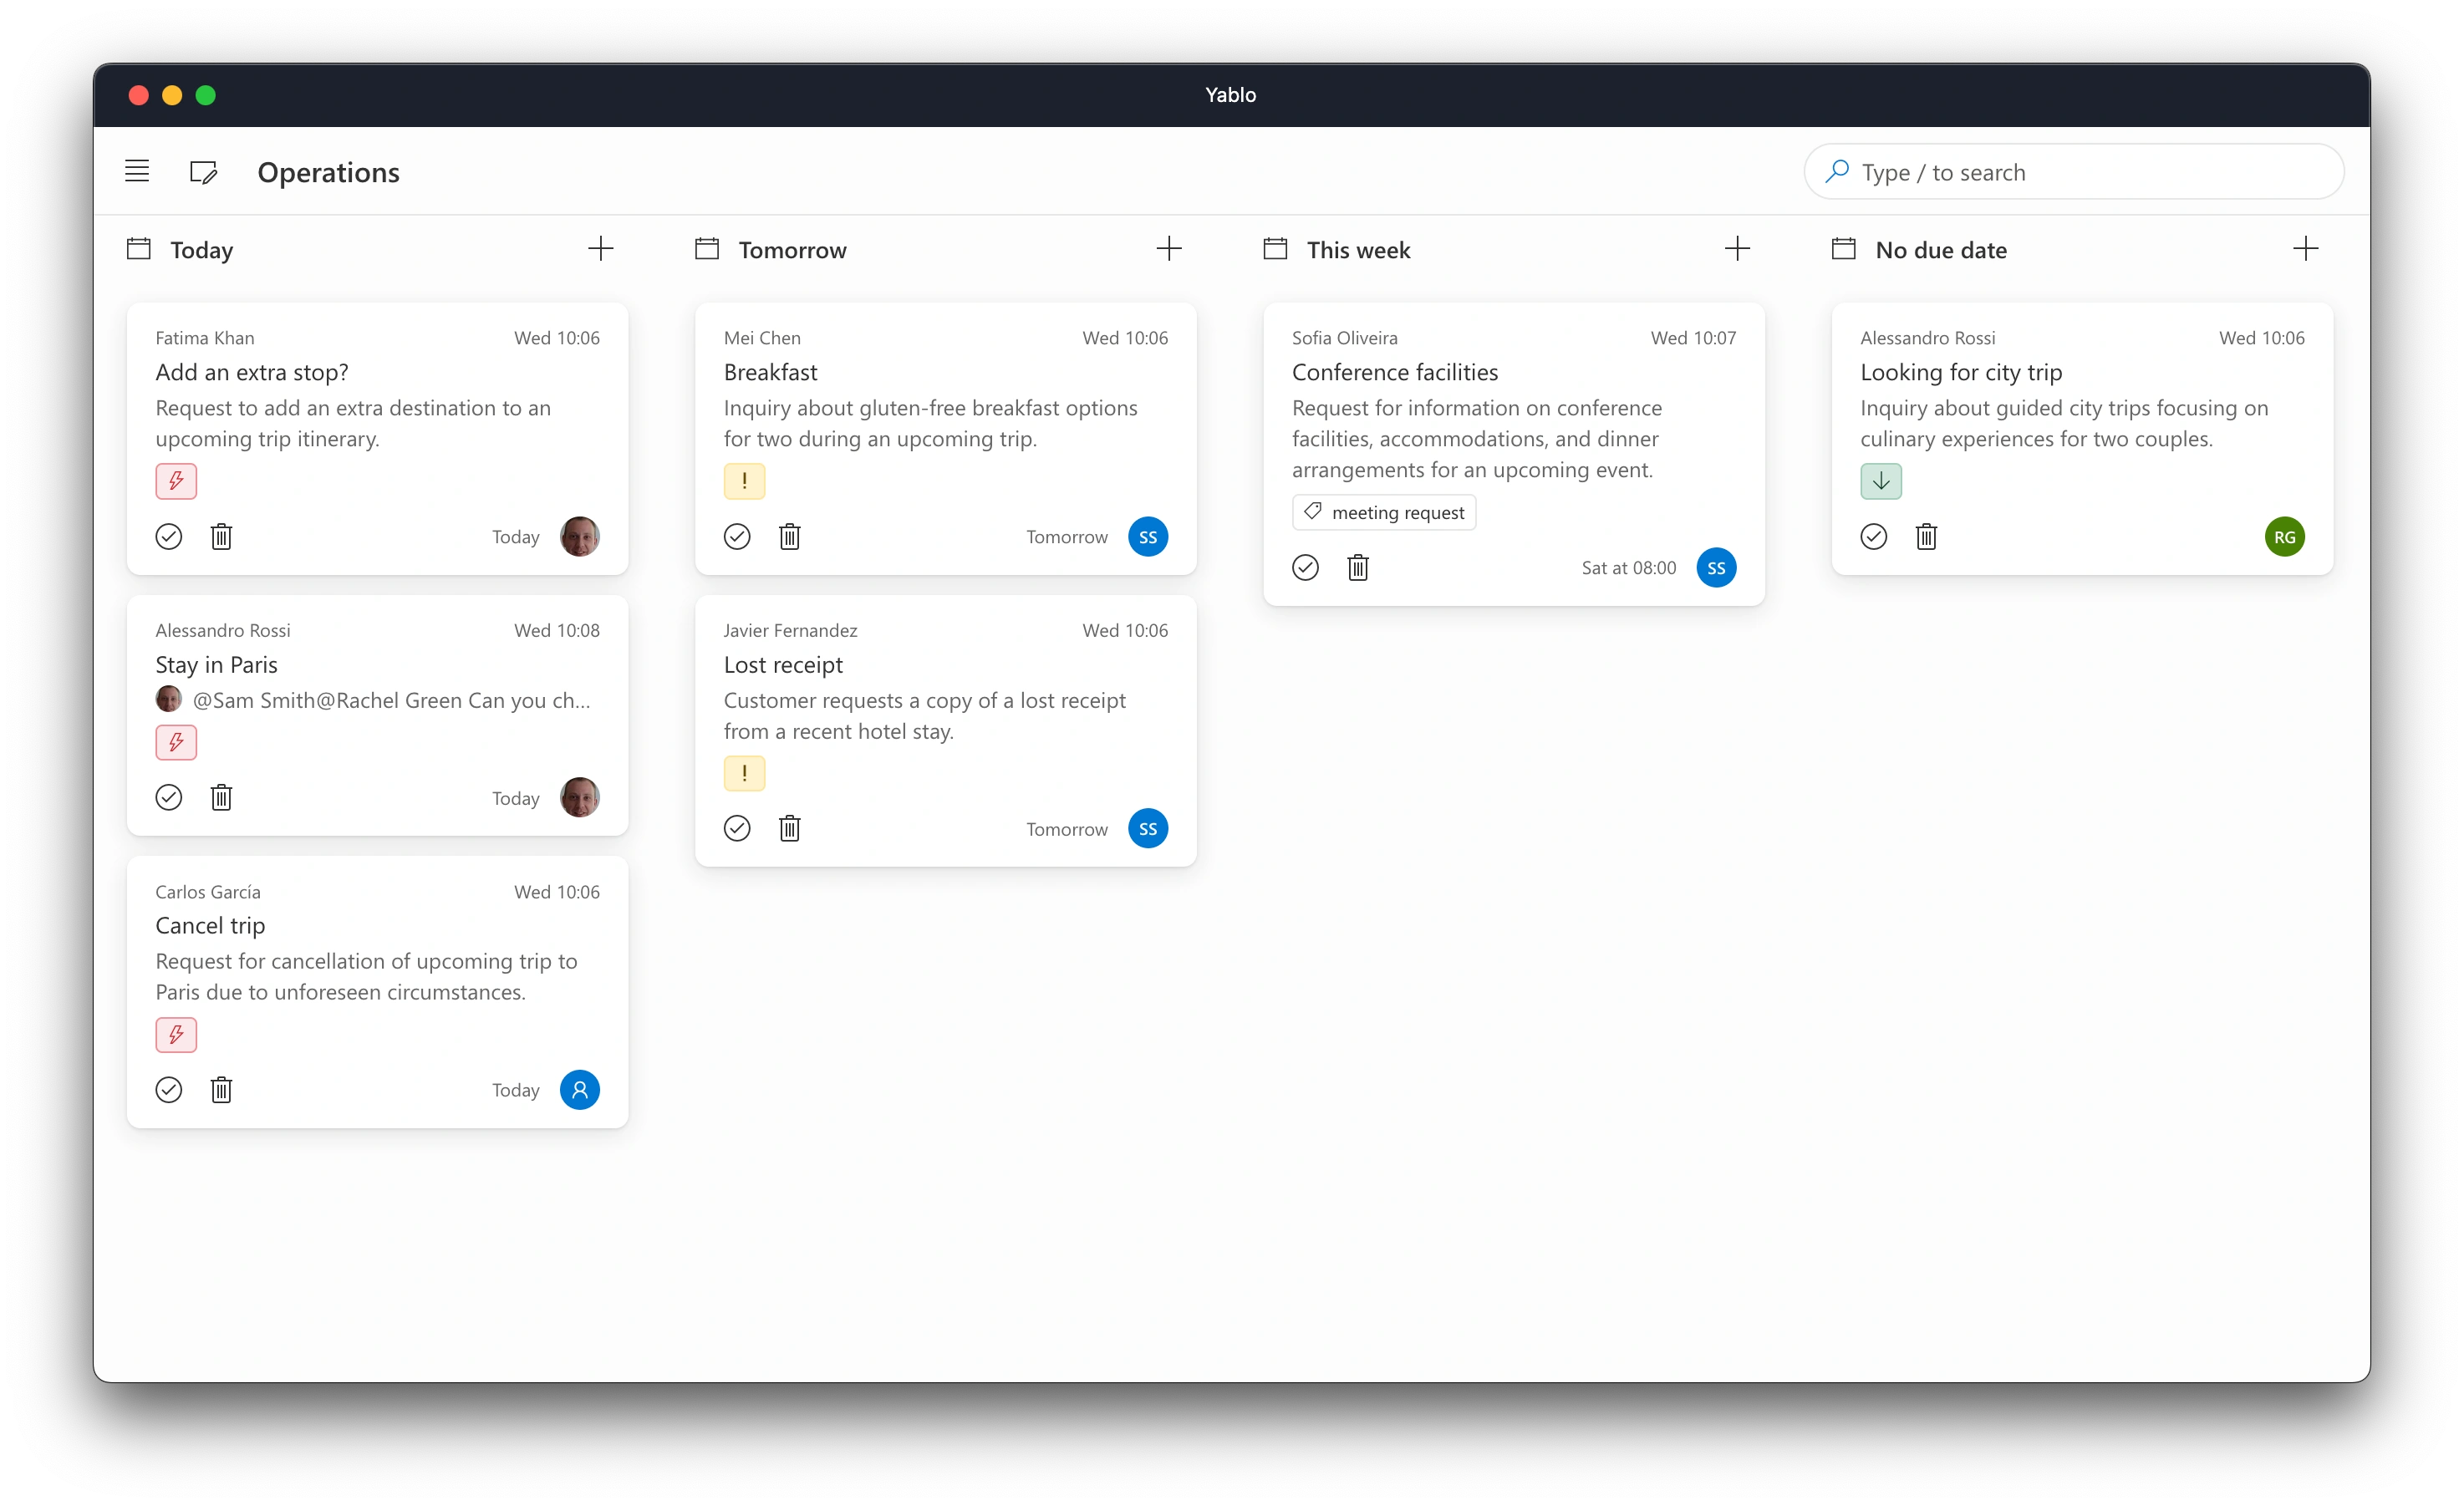Add a card to Tomorrow column
Viewport: 2464px width, 1506px height.
tap(1168, 249)
